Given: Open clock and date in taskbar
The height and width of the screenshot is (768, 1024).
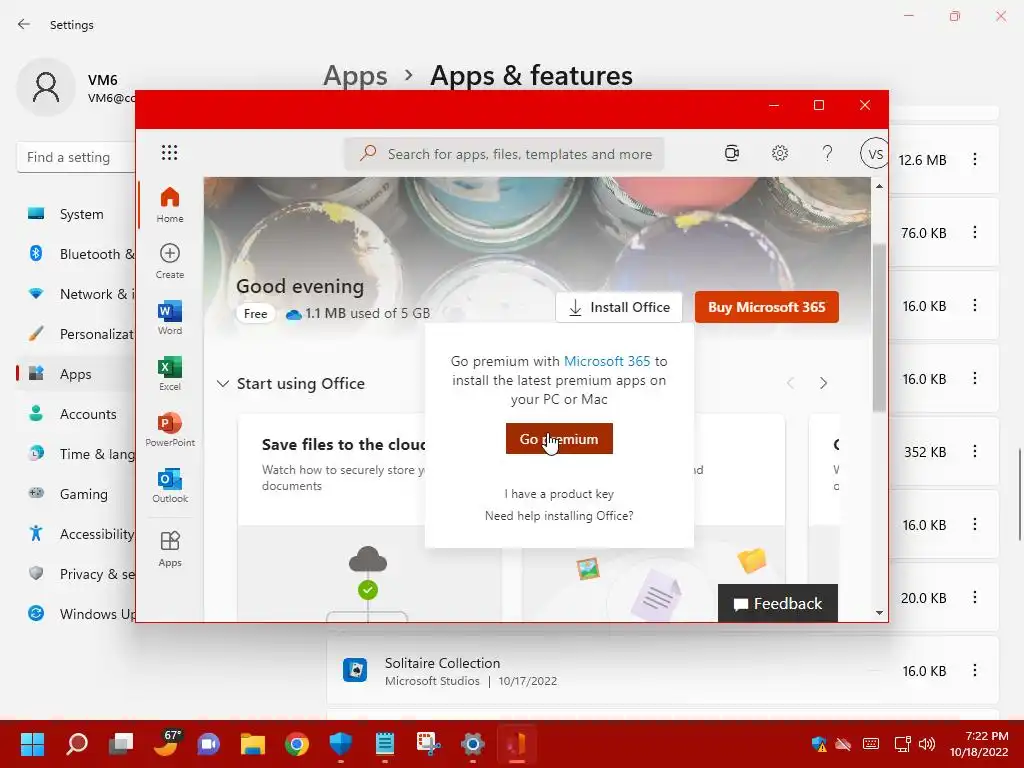Looking at the screenshot, I should coord(978,744).
